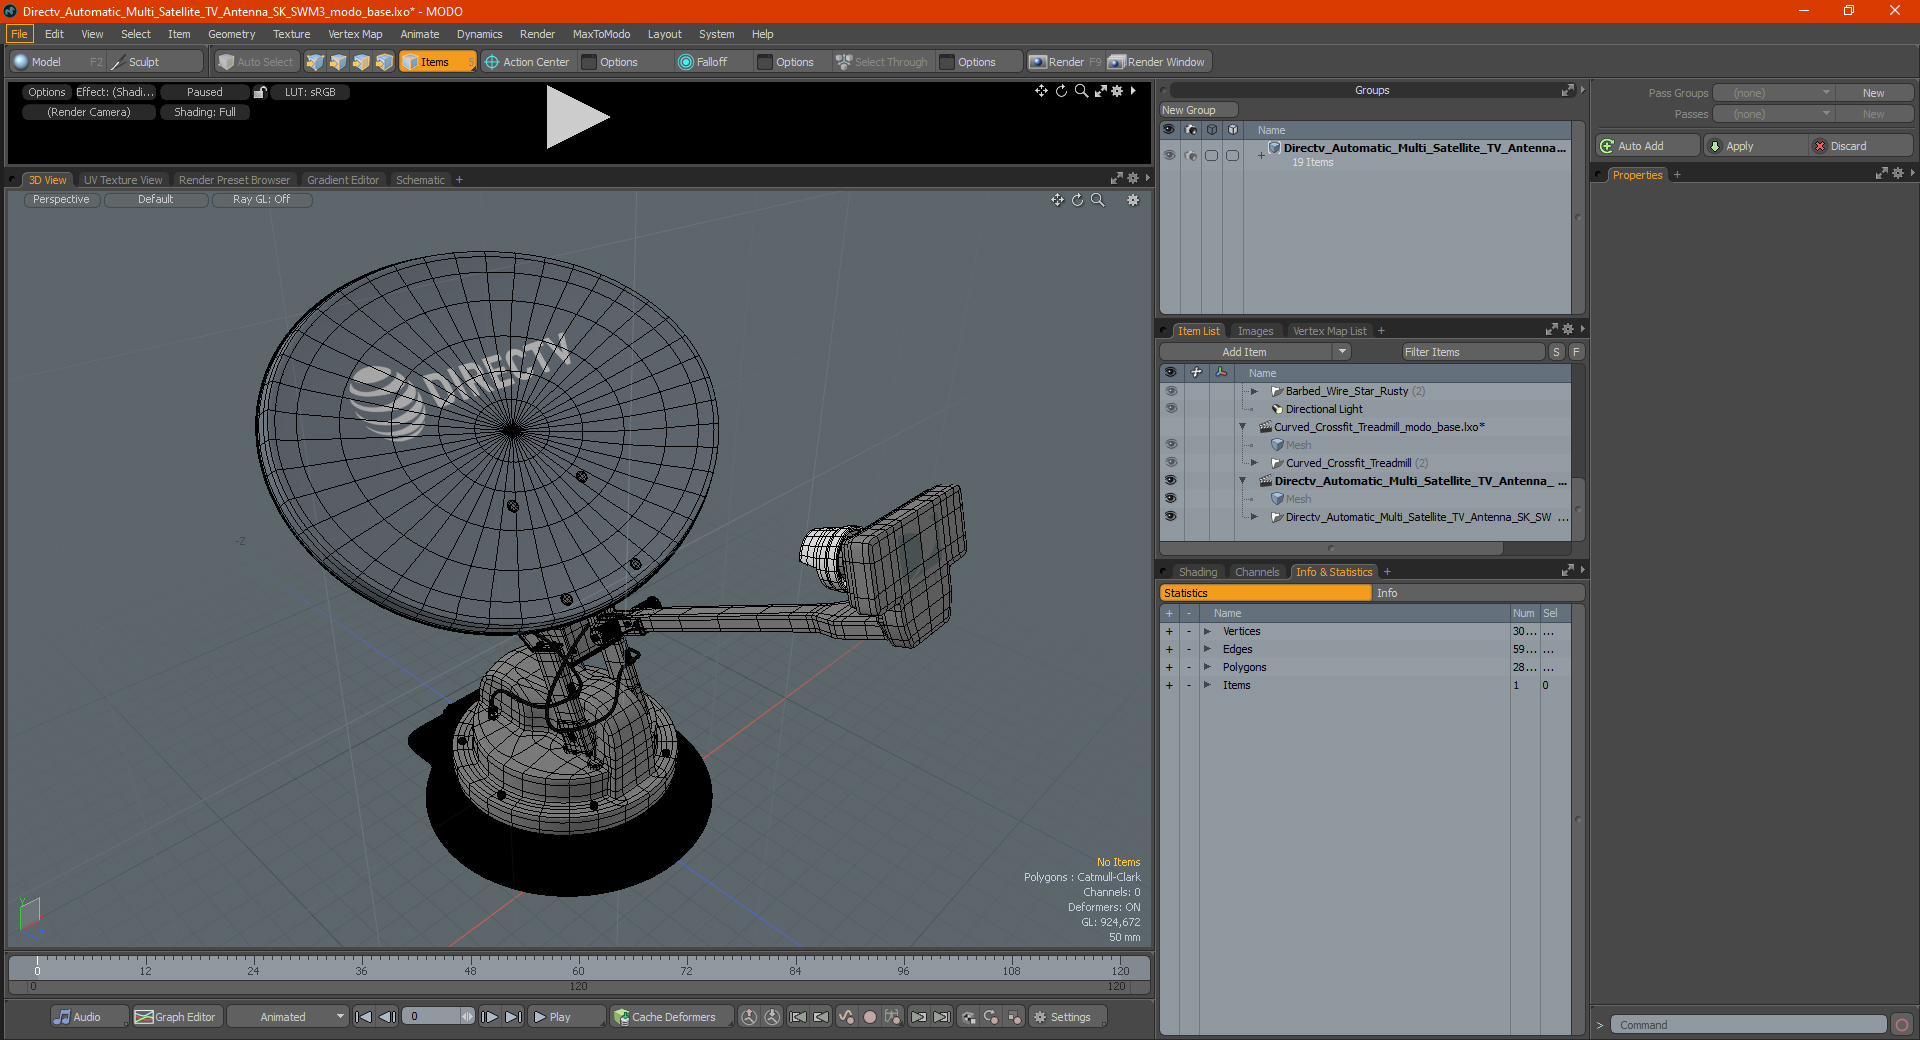Viewport: 1920px width, 1040px height.
Task: Toggle eye visibility for the Directv group in Groups
Action: pyautogui.click(x=1169, y=155)
